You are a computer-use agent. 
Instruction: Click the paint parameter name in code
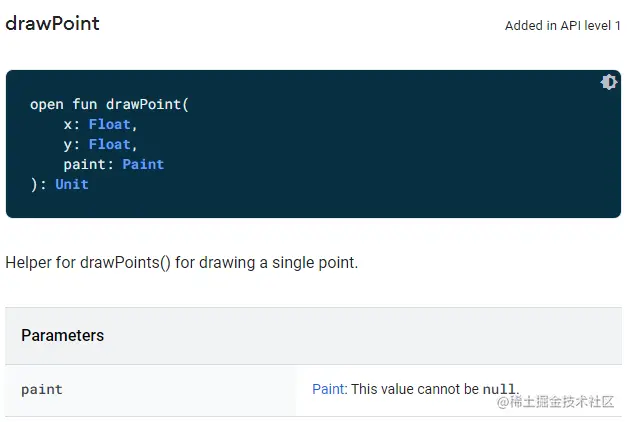pyautogui.click(x=85, y=164)
